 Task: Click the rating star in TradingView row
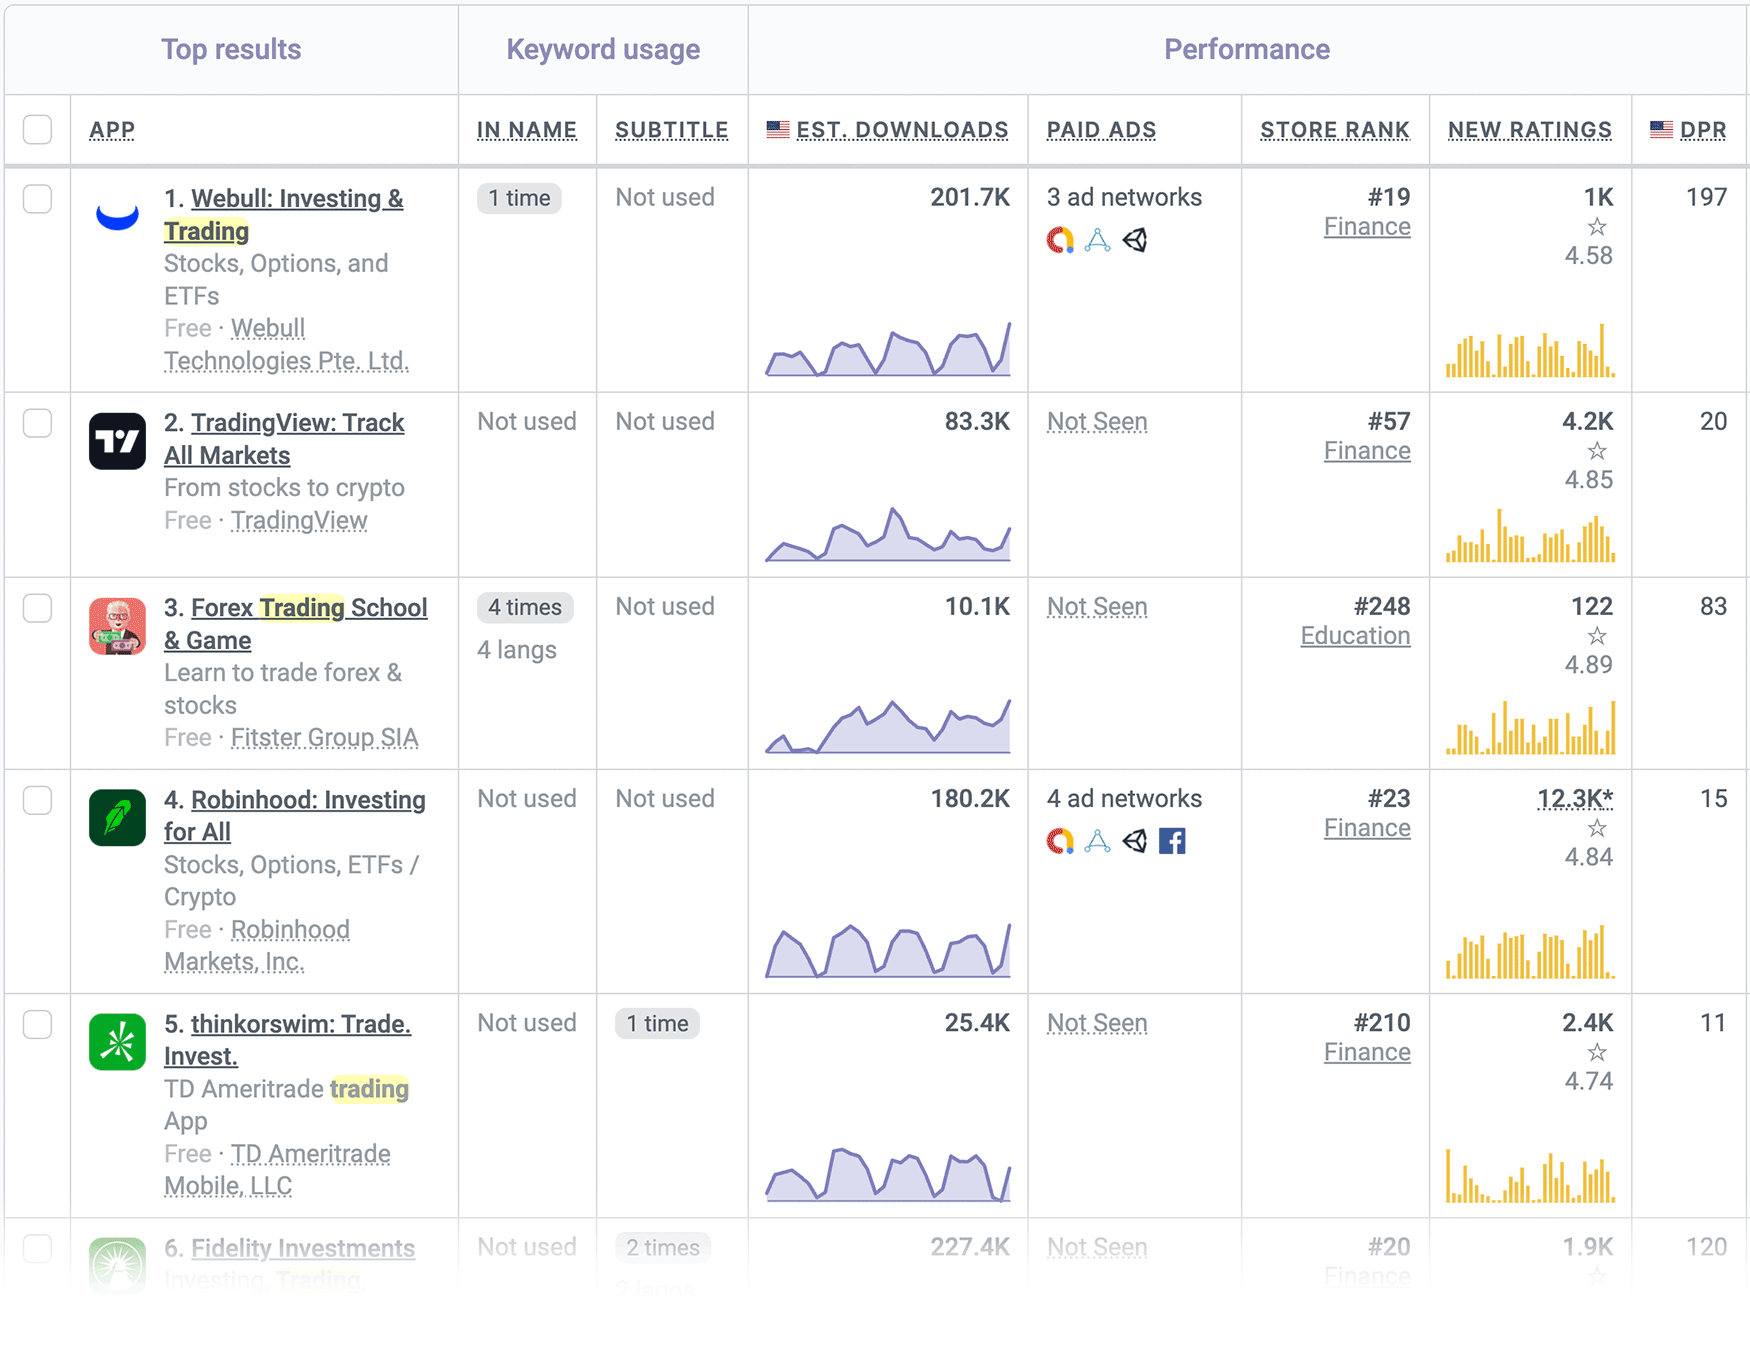pyautogui.click(x=1597, y=451)
